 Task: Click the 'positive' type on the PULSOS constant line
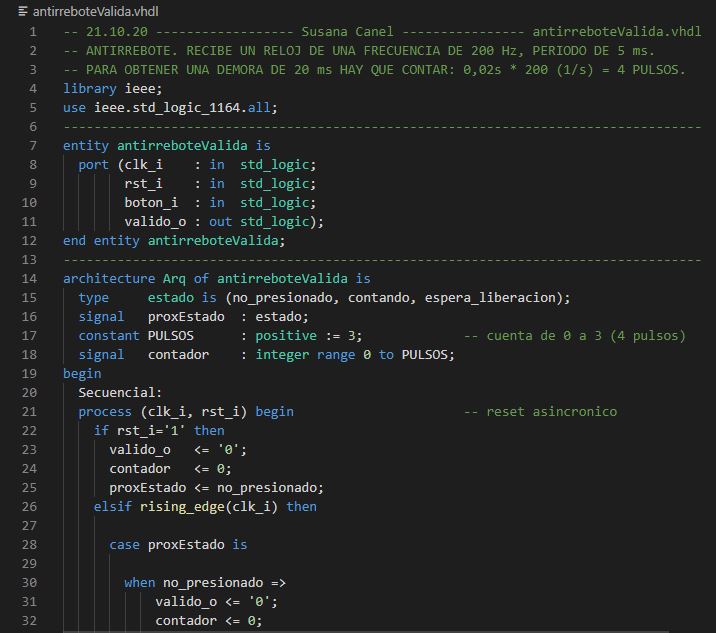285,335
